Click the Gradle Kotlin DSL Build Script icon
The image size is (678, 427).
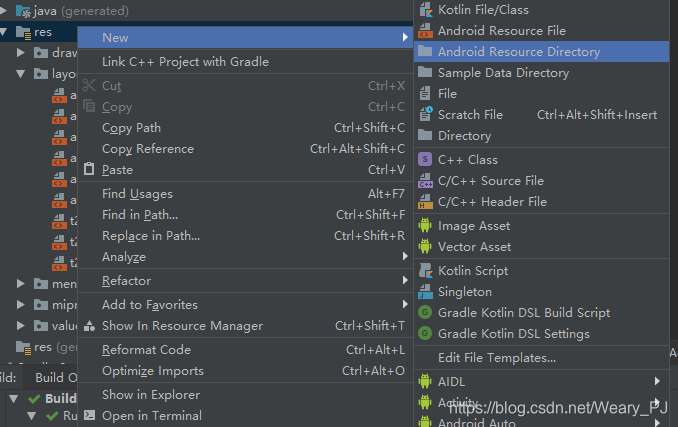tap(425, 312)
